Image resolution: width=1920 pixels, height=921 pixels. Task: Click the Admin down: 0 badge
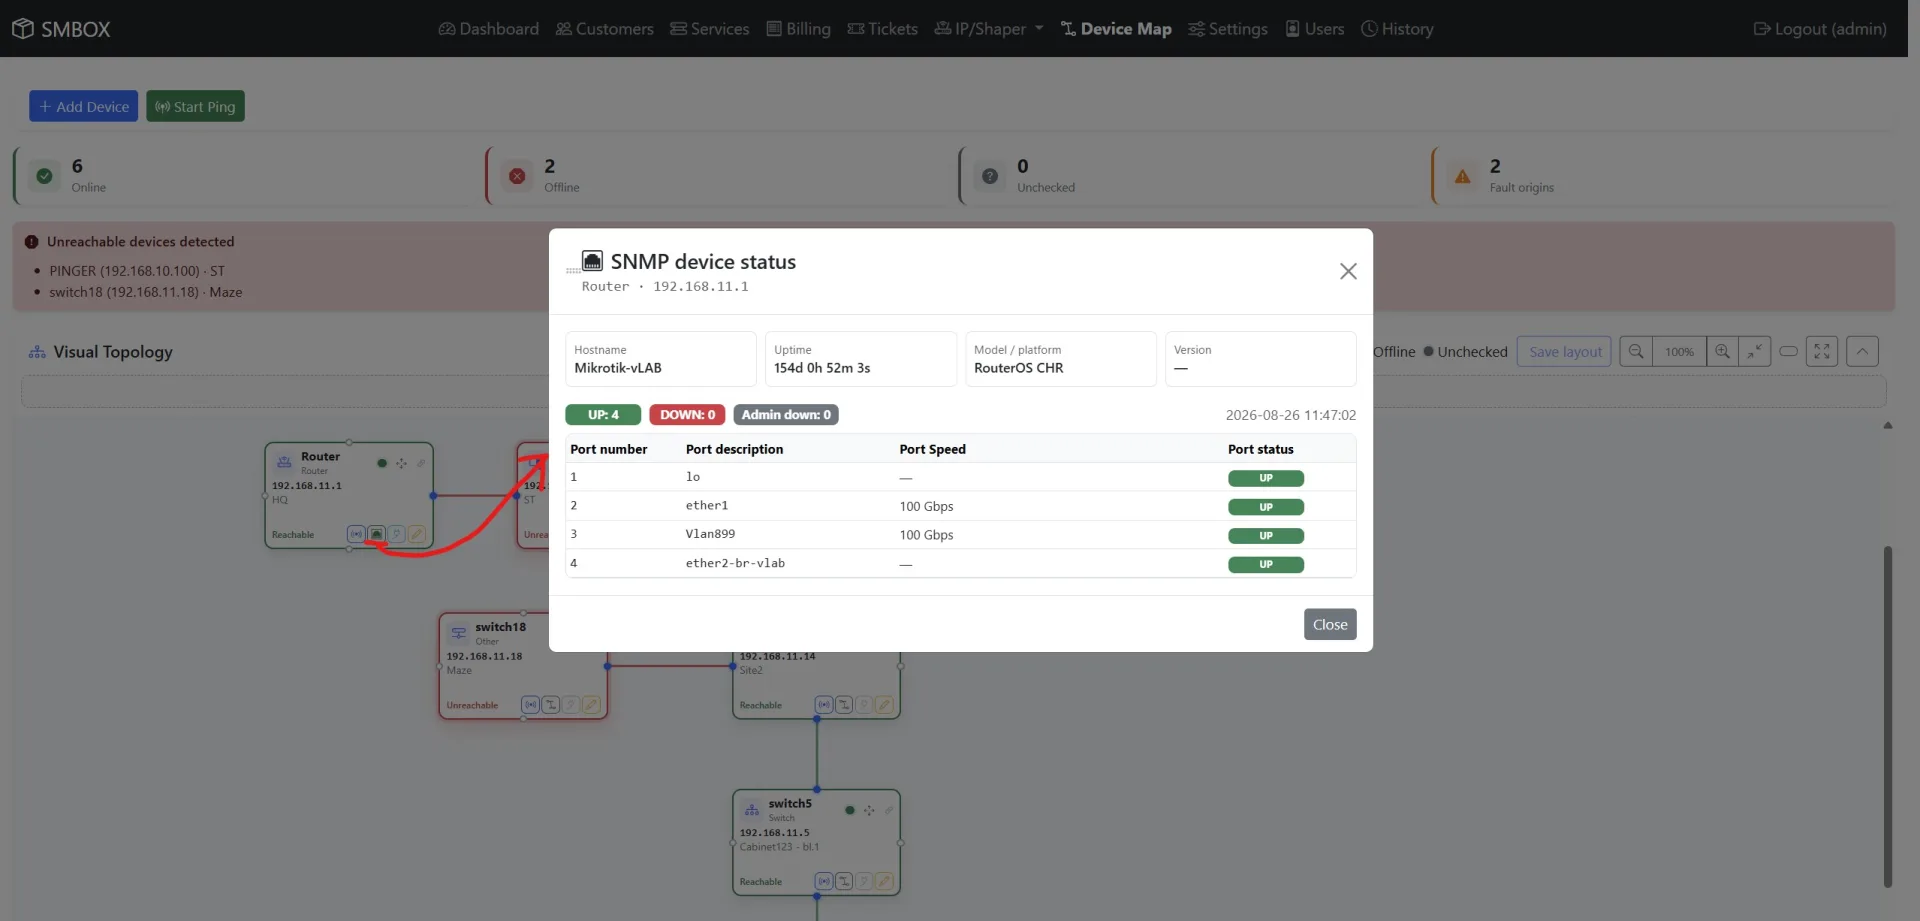[786, 414]
